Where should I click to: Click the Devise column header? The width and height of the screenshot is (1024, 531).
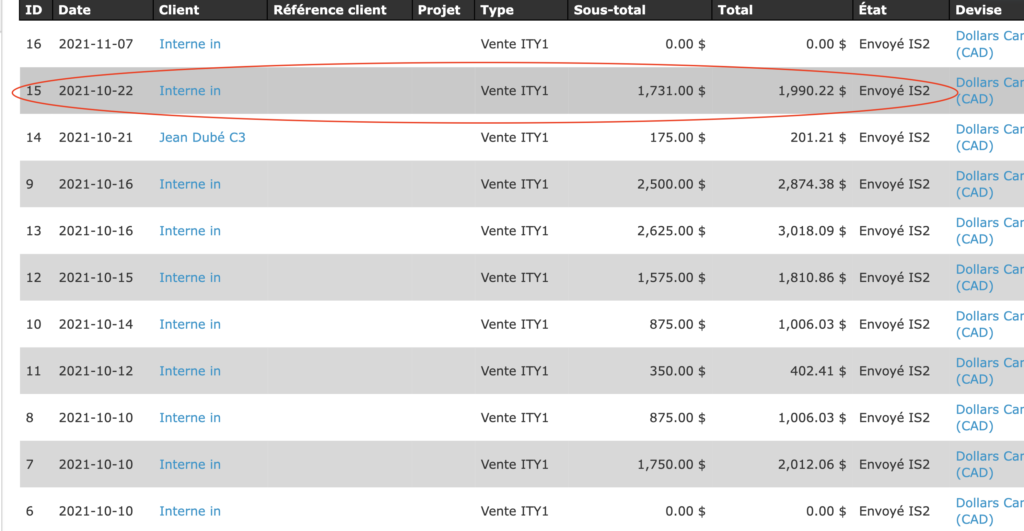[978, 10]
